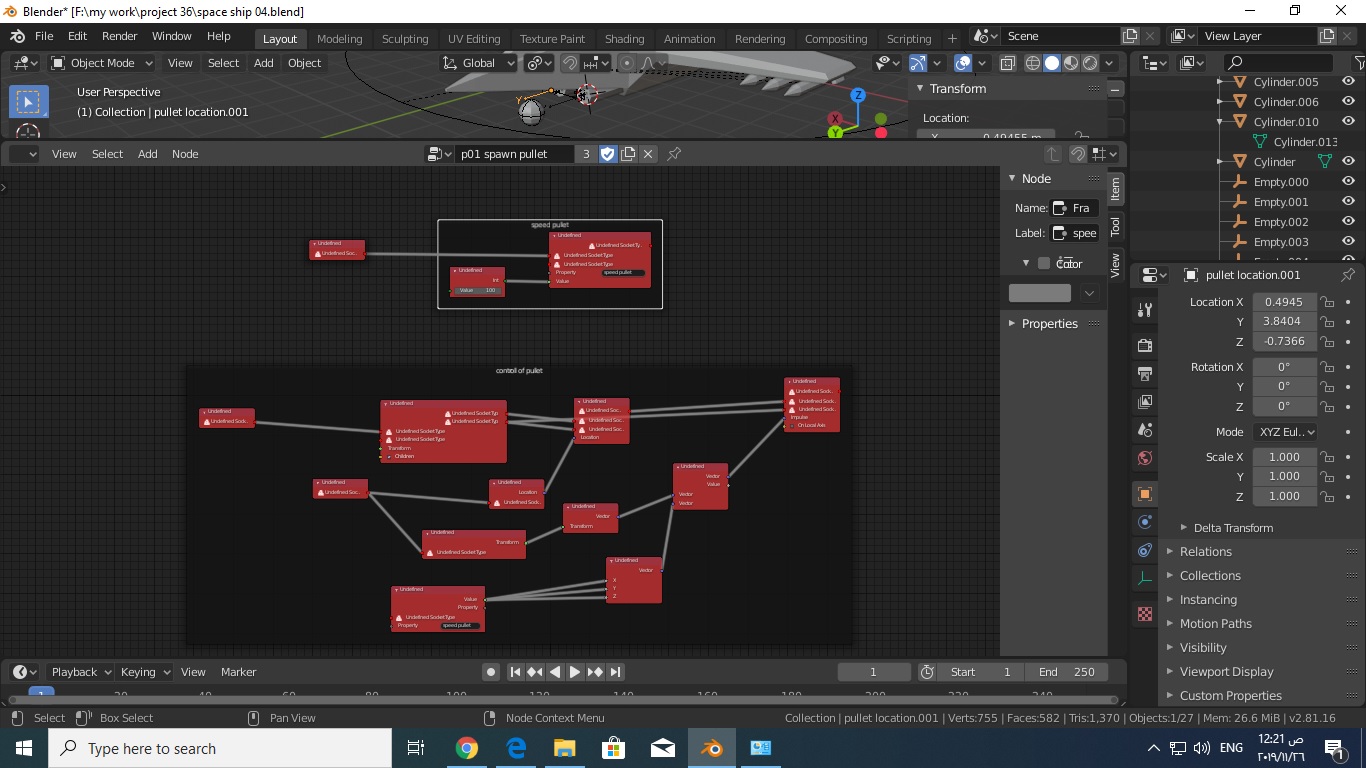Hide Cylinder.005 in the outliner
This screenshot has height=768, width=1366.
pyautogui.click(x=1348, y=82)
